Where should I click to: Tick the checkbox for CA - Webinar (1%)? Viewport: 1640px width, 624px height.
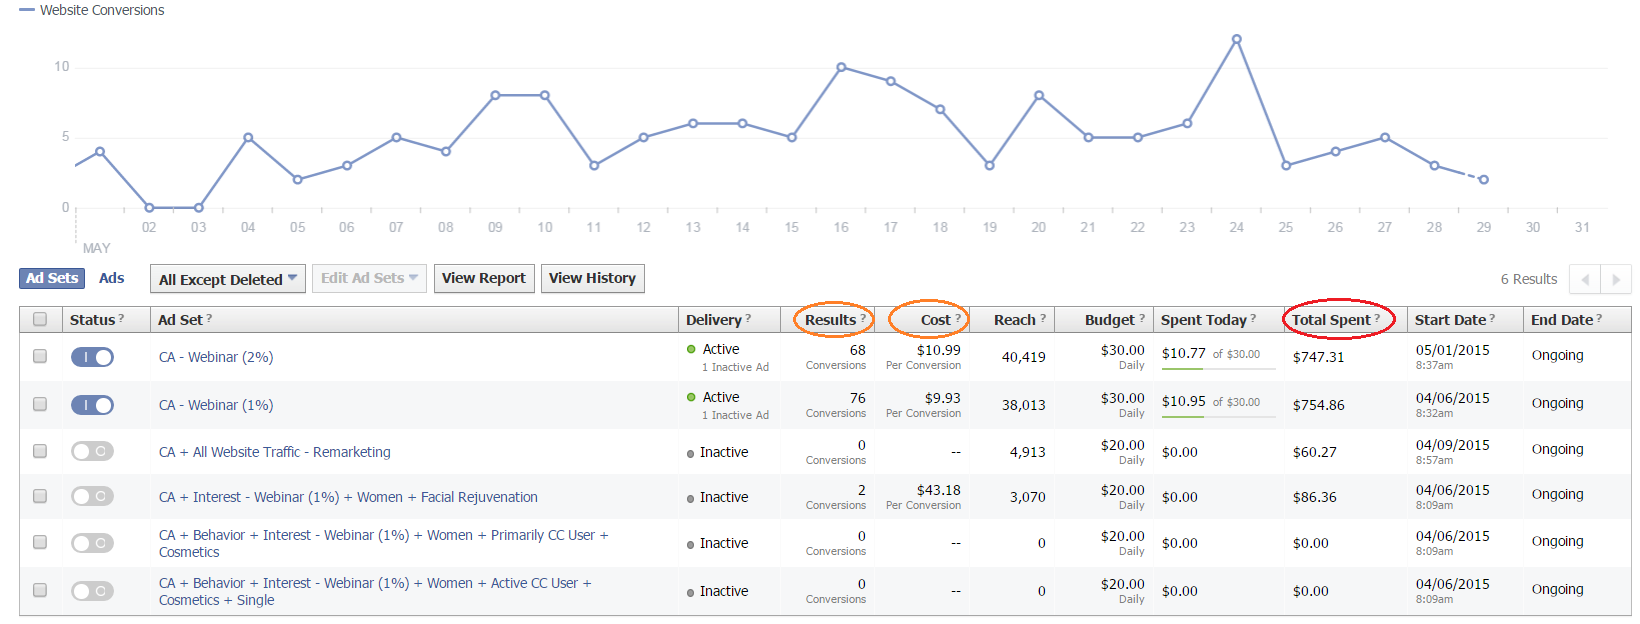pos(40,404)
